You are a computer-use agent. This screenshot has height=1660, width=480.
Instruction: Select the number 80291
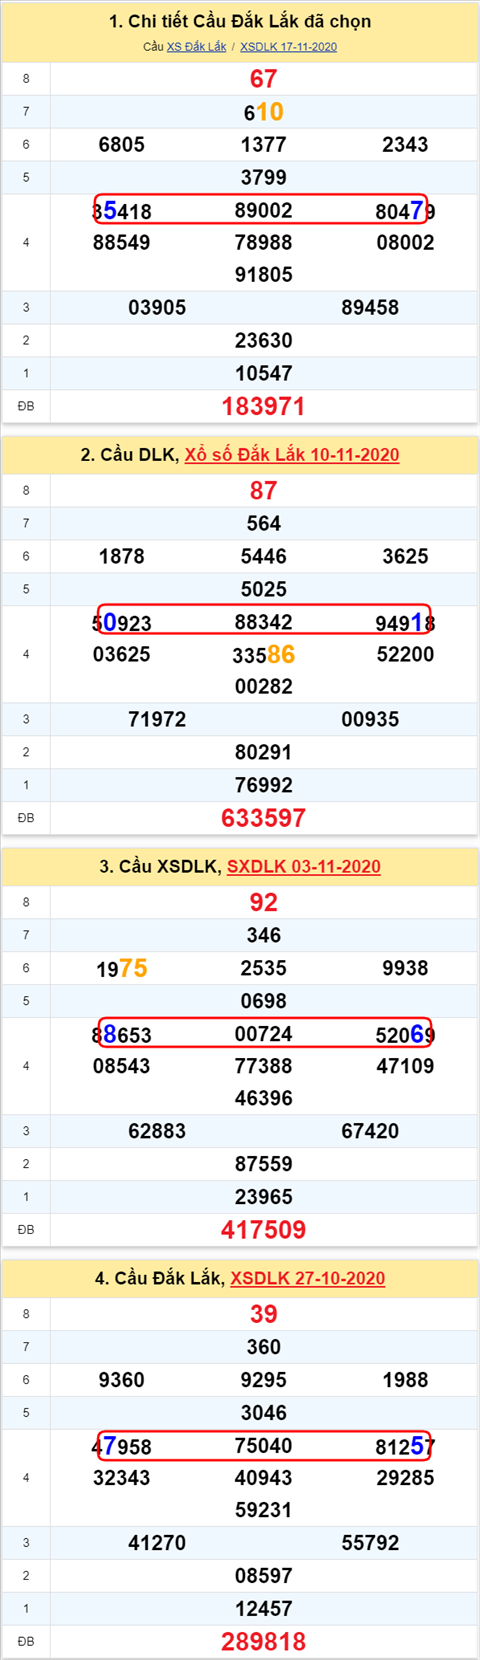point(264,753)
